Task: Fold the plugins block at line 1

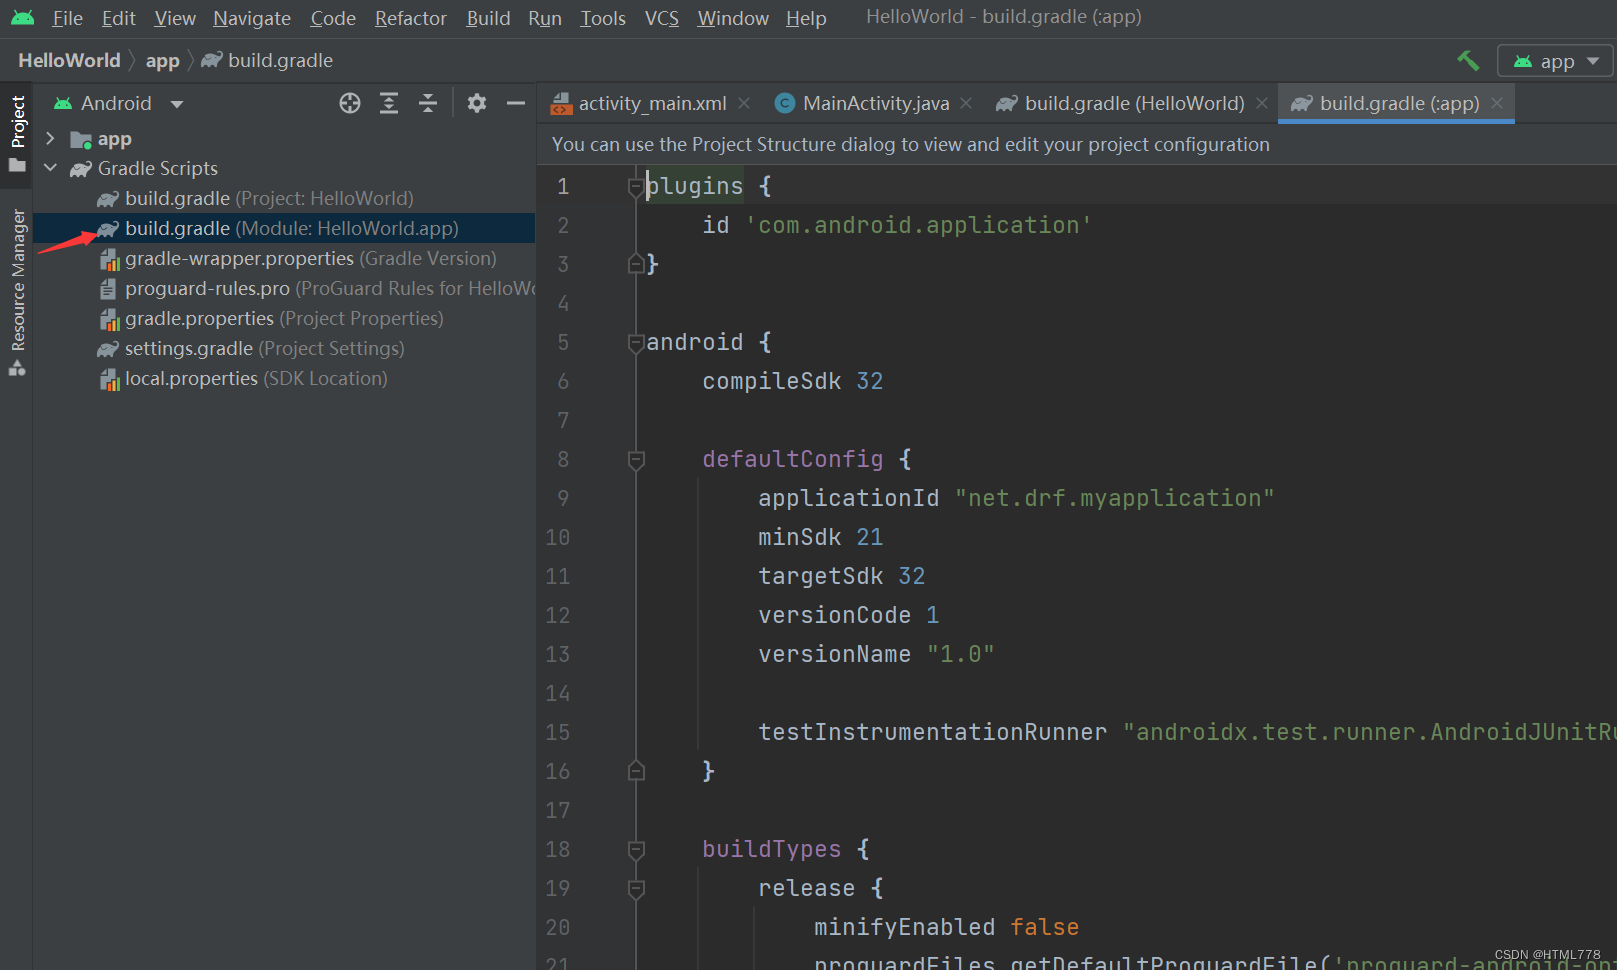Action: 635,186
